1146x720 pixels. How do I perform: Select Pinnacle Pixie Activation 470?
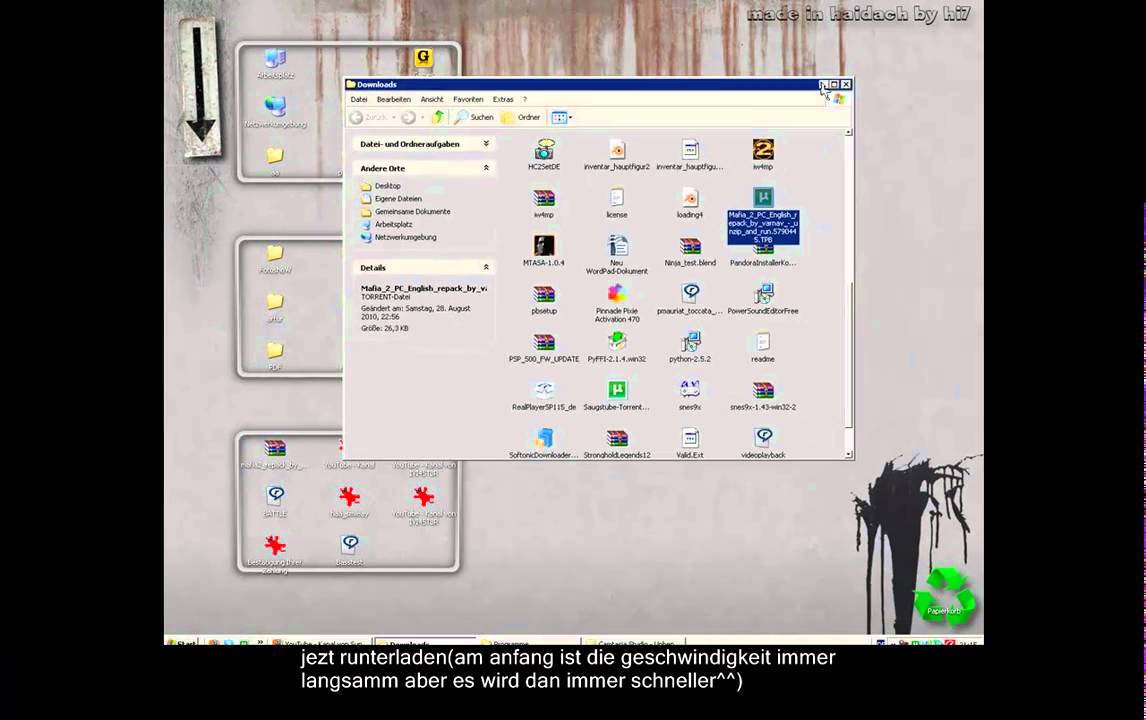[617, 303]
